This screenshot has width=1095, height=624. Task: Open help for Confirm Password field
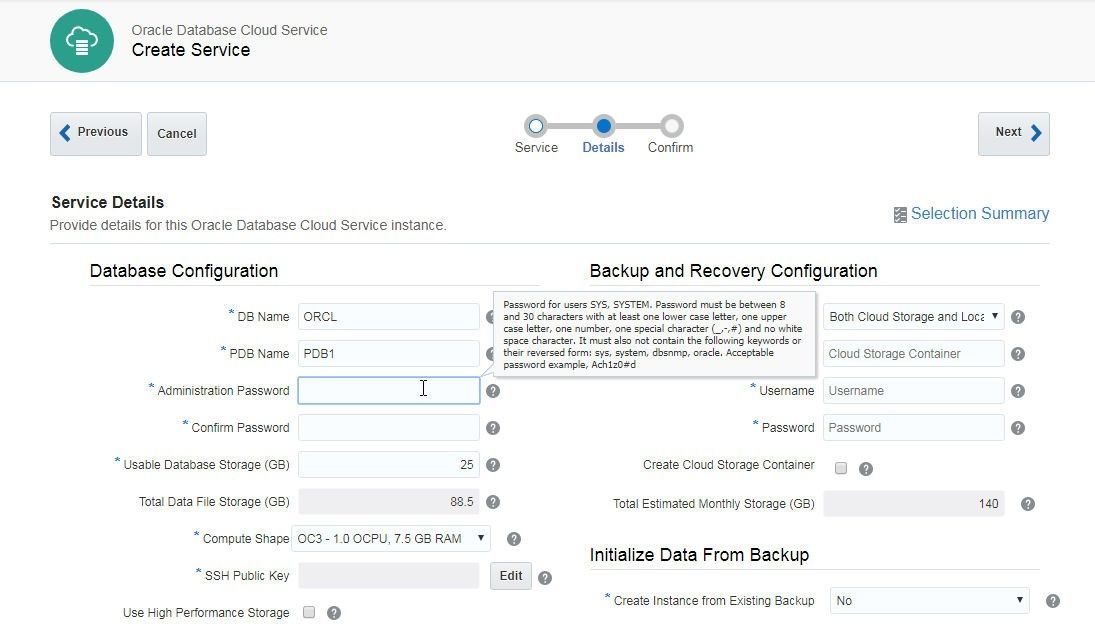point(493,428)
